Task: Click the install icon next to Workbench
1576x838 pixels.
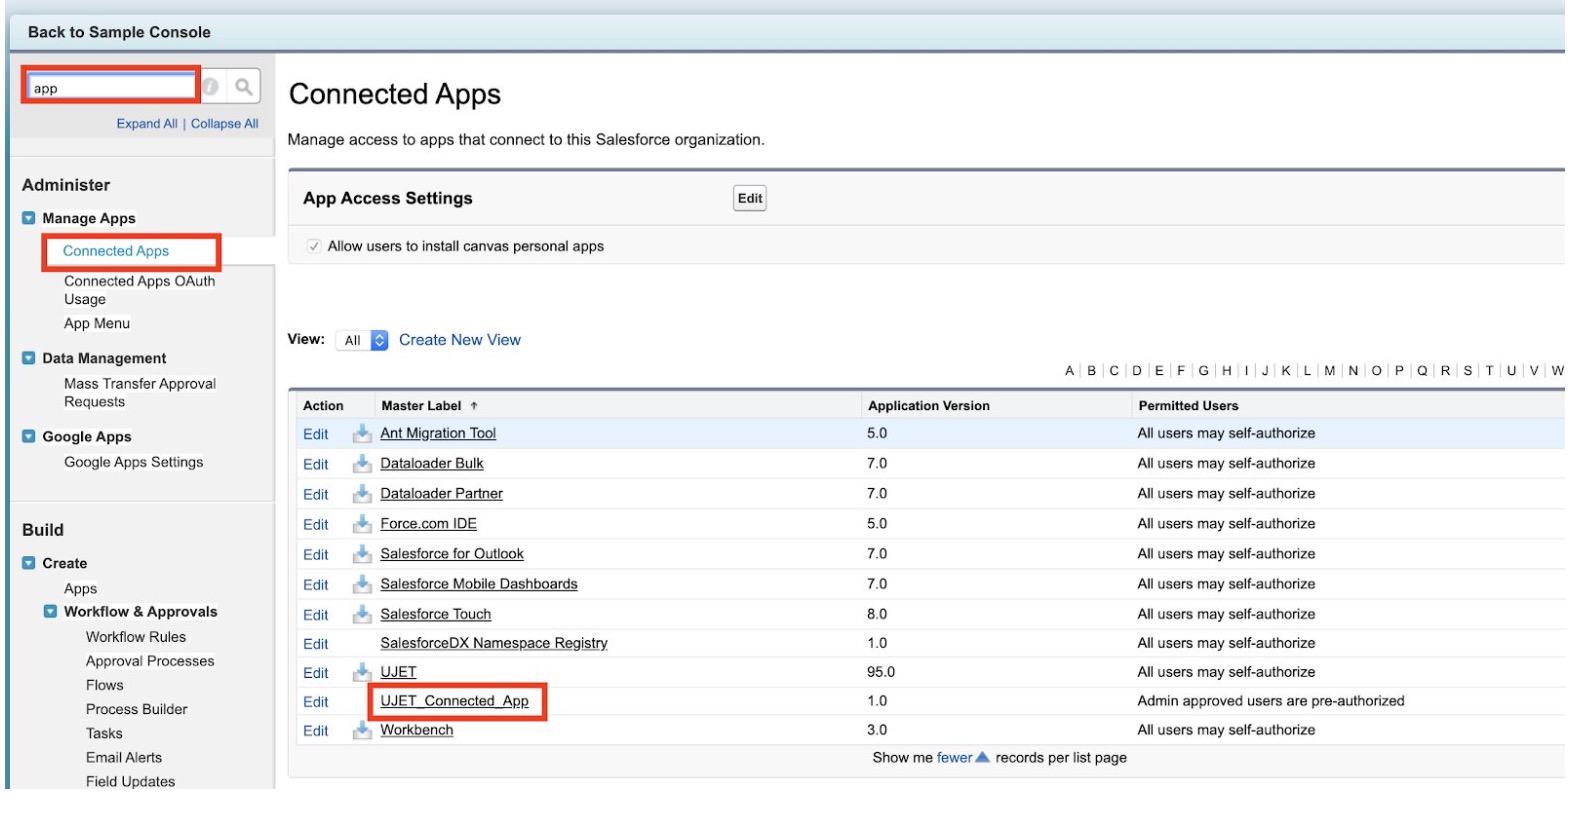Action: (362, 731)
